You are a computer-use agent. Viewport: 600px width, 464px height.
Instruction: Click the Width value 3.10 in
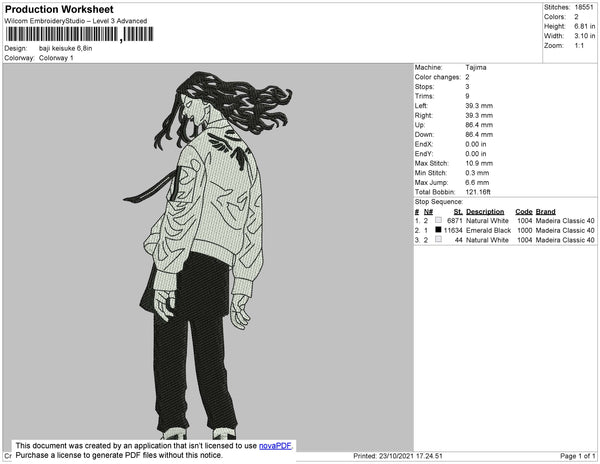[x=584, y=36]
